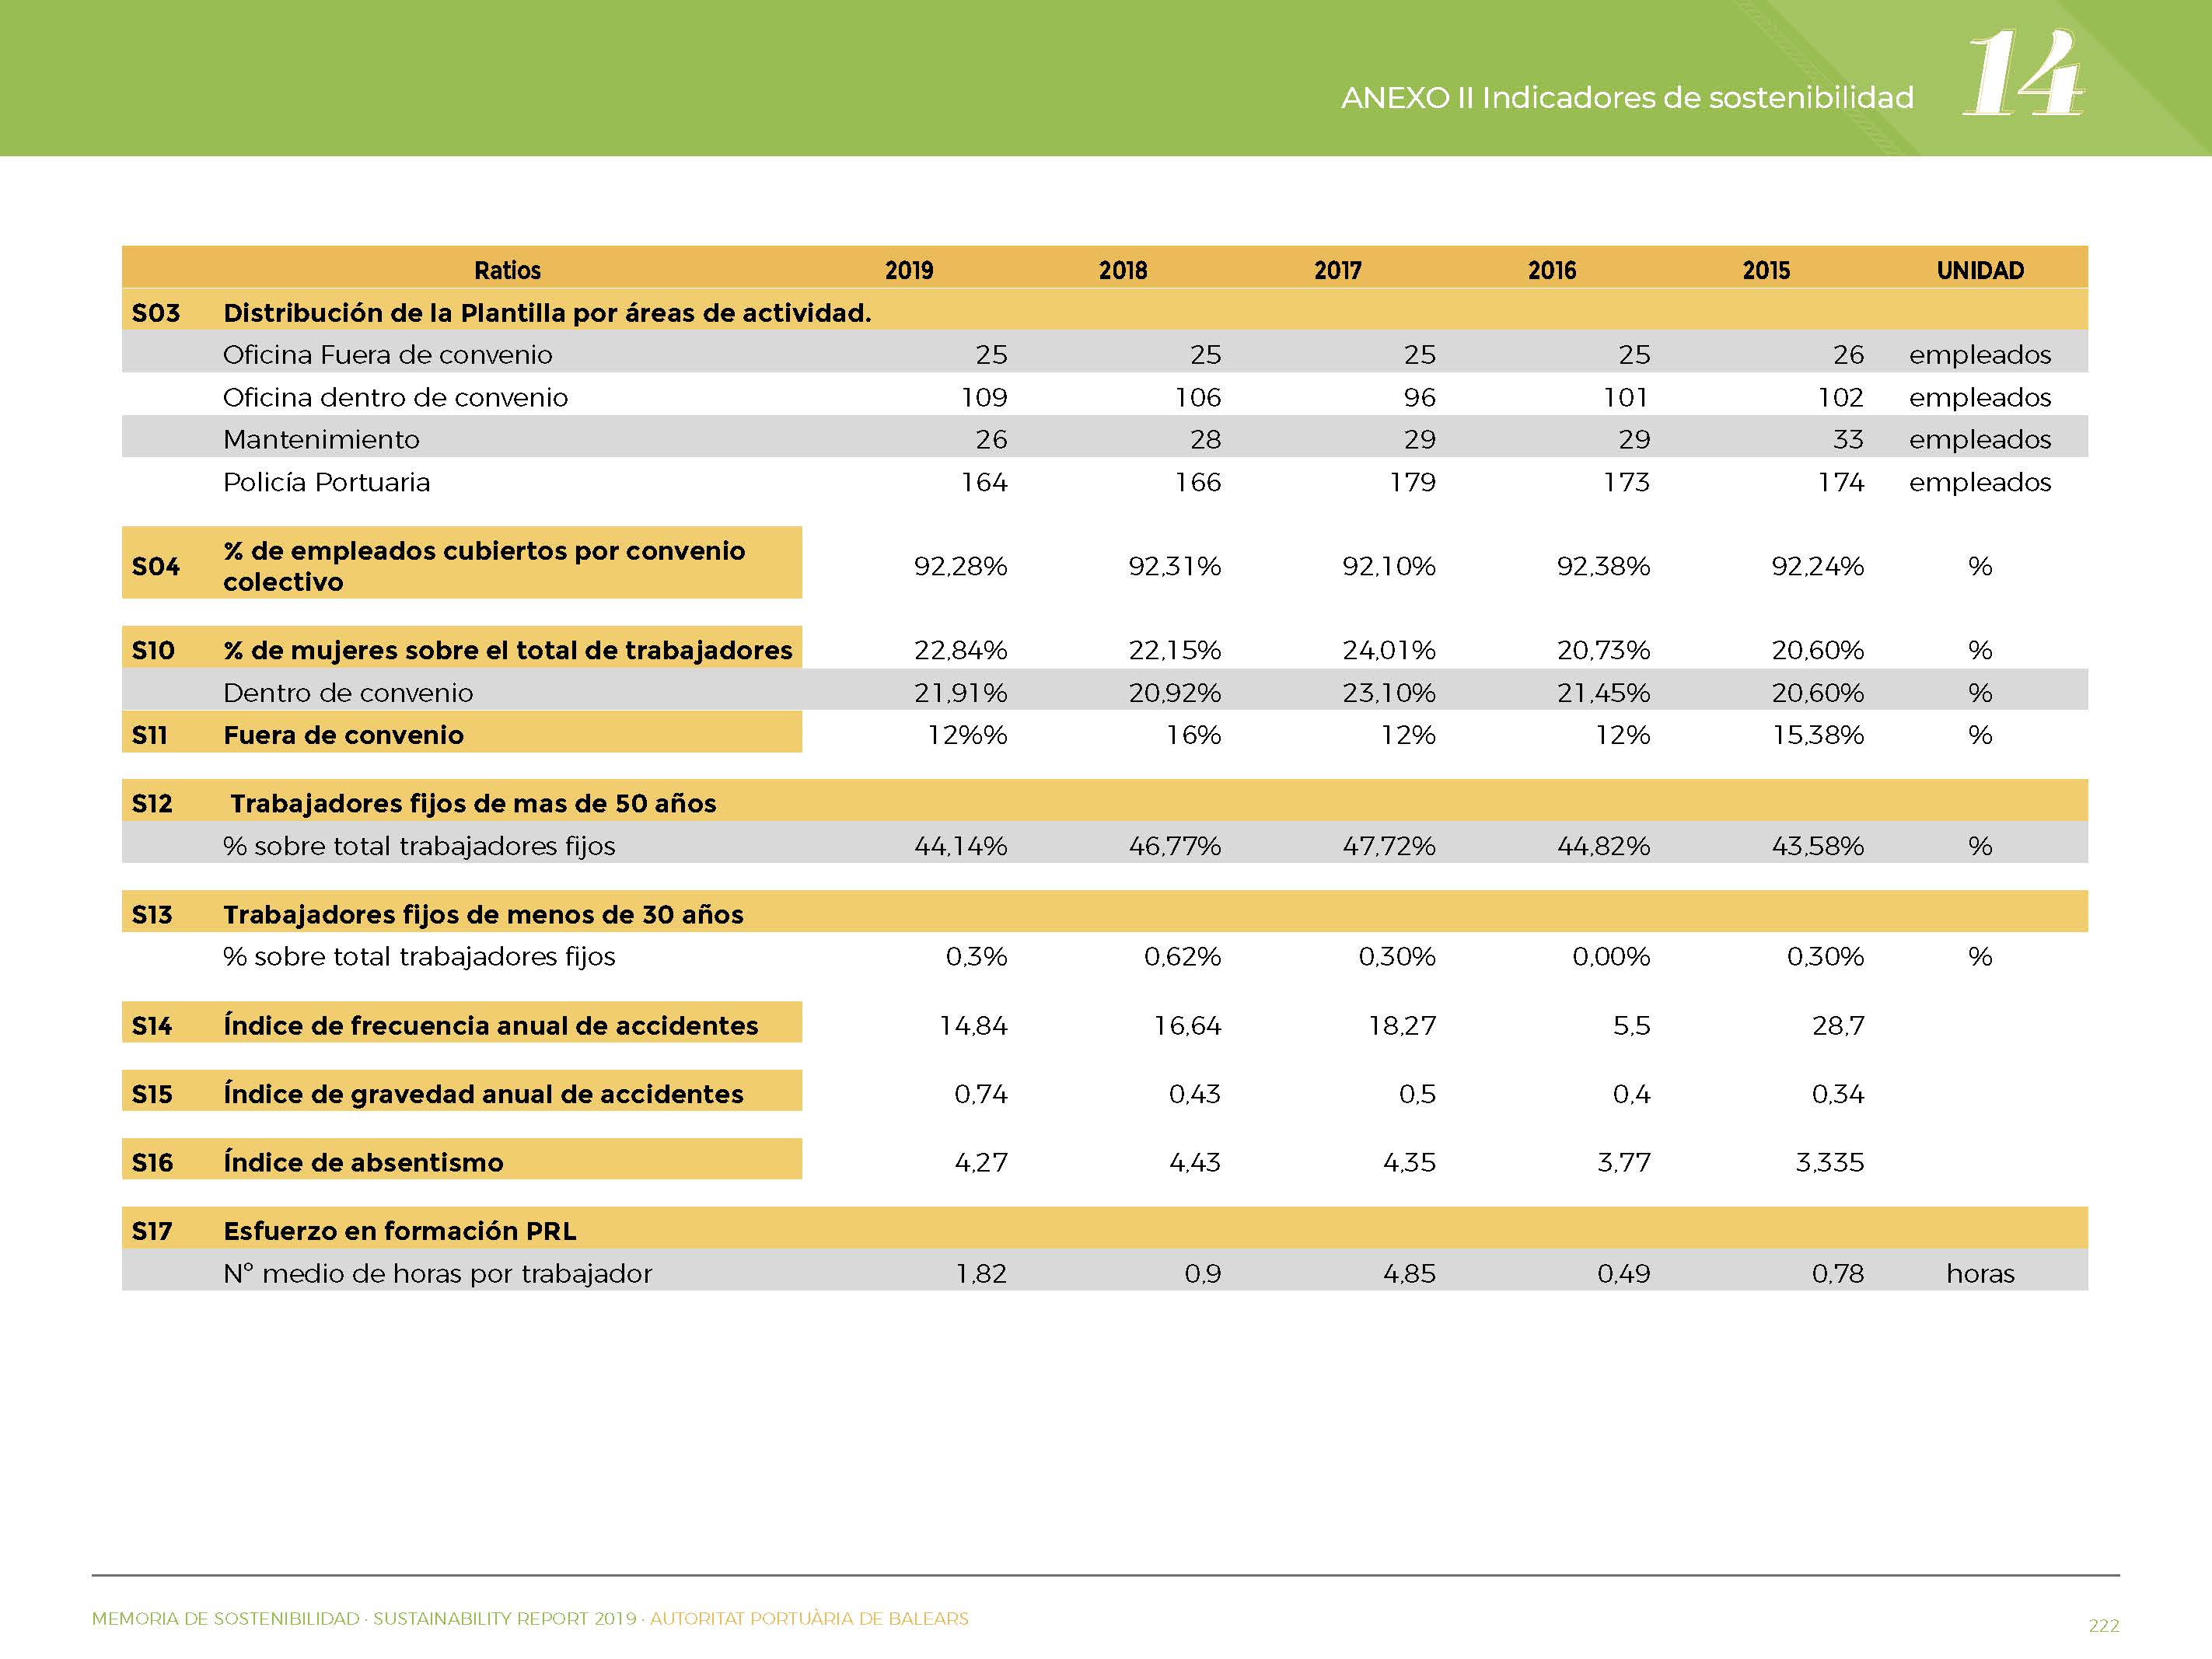Viewport: 2212px width, 1659px height.
Task: Click the value 0,74 in S15 row
Action: [x=980, y=1094]
